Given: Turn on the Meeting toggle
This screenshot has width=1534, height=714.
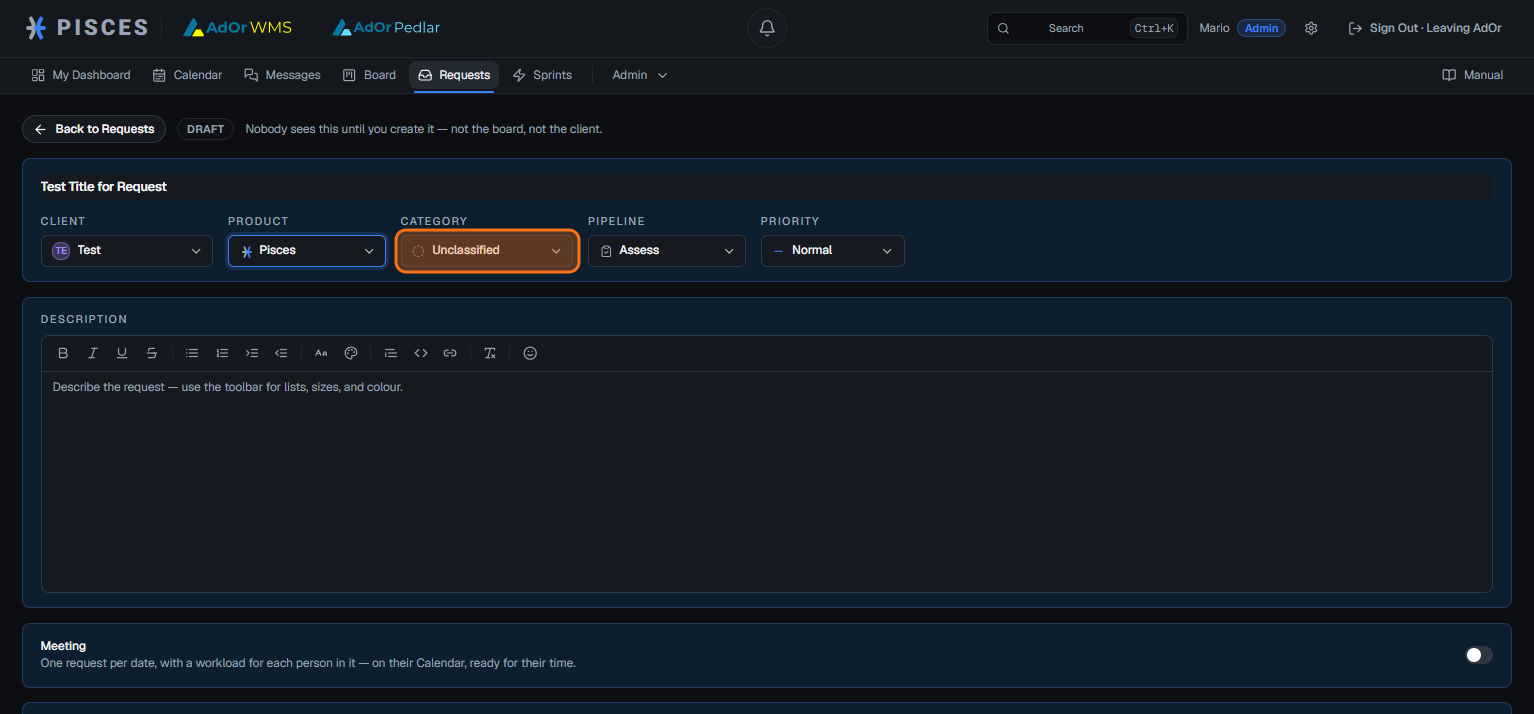Looking at the screenshot, I should coord(1479,655).
